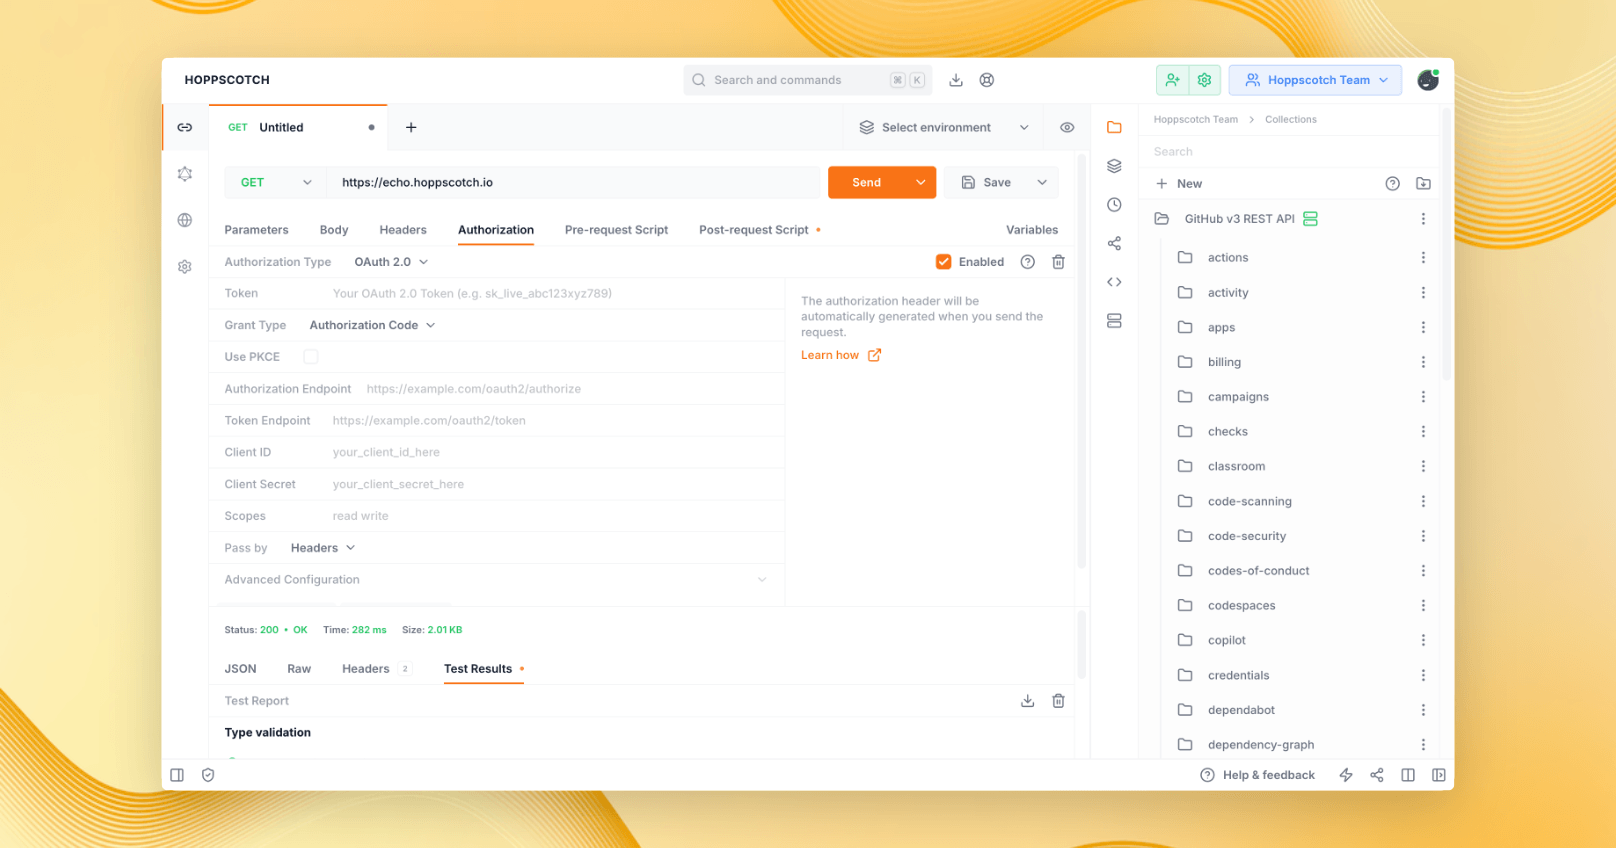
Task: Open the Share icon in right rail
Action: [x=1114, y=243]
